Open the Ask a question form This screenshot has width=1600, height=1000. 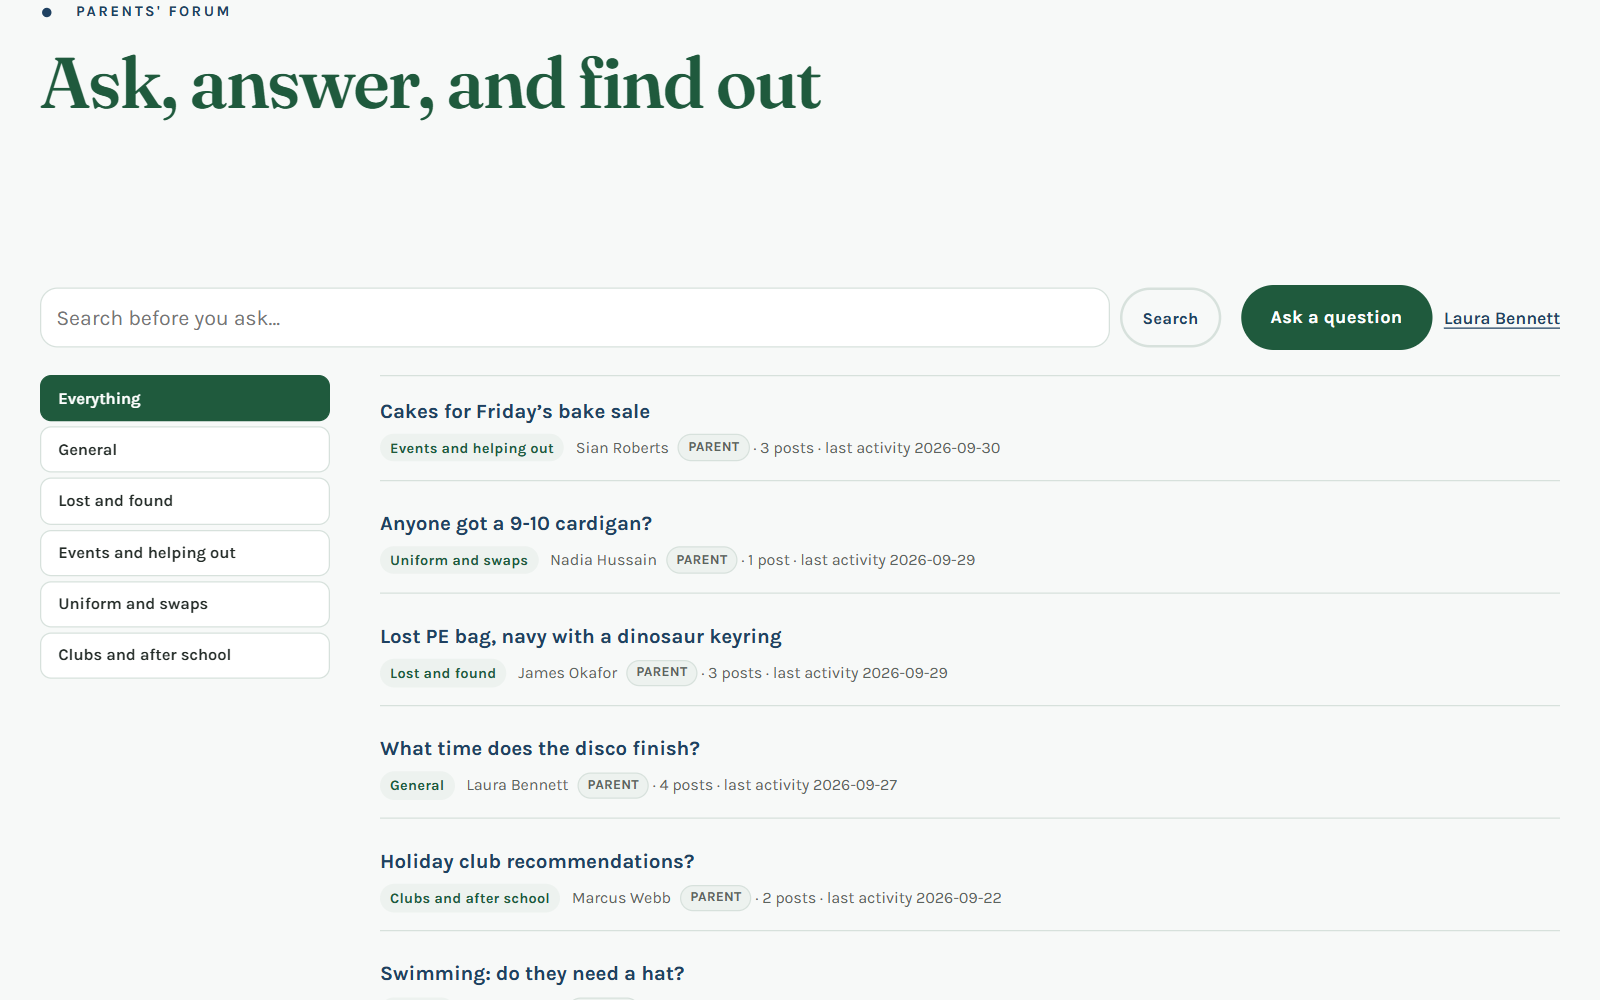pos(1336,317)
